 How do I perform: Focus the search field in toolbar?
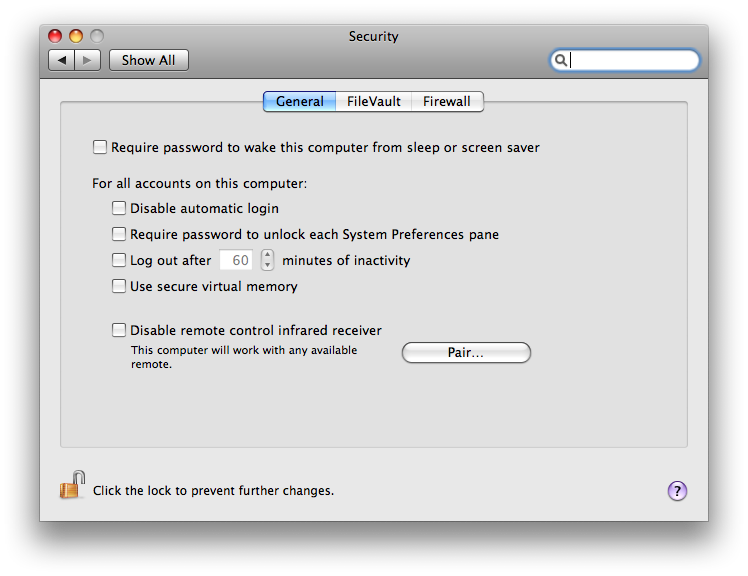pos(632,60)
